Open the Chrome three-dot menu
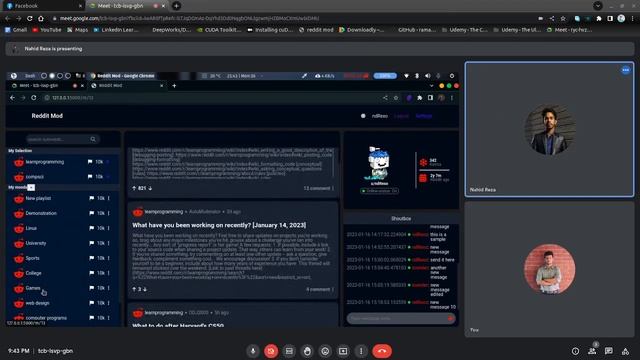 [x=633, y=18]
